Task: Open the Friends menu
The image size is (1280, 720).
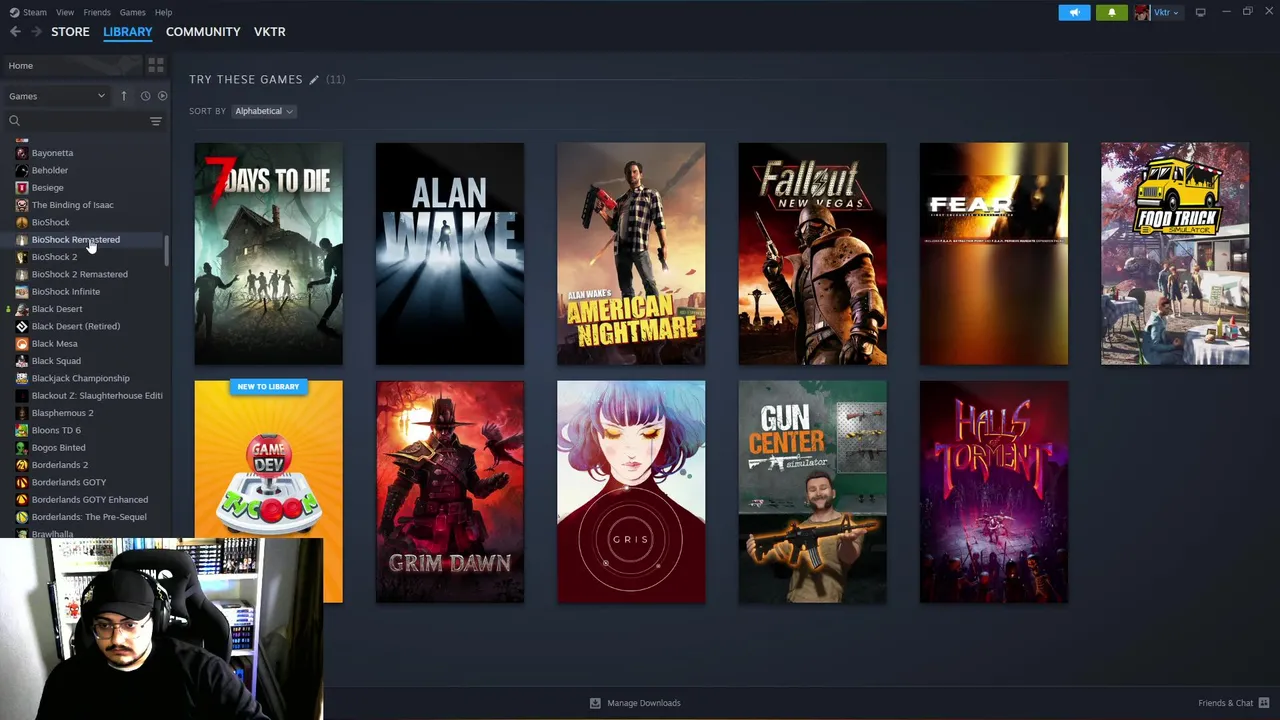Action: click(97, 12)
